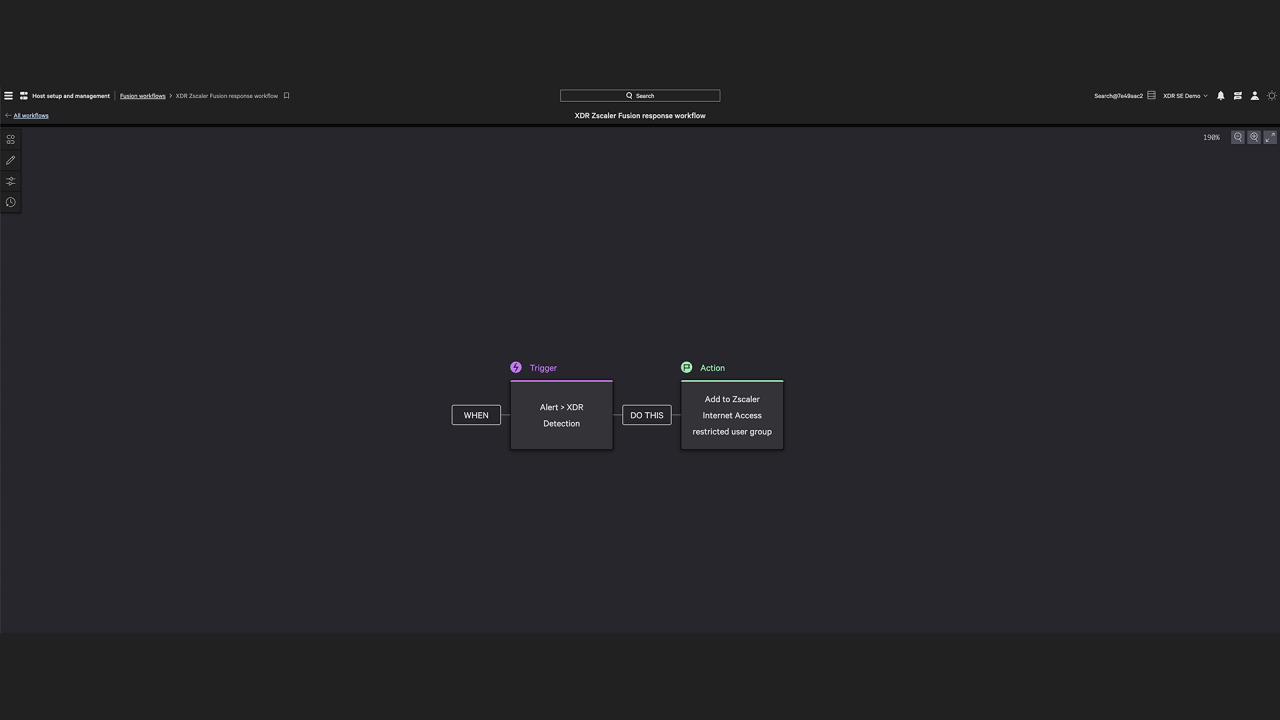The image size is (1280, 720).
Task: Toggle the light/dark theme sun icon
Action: point(1272,96)
